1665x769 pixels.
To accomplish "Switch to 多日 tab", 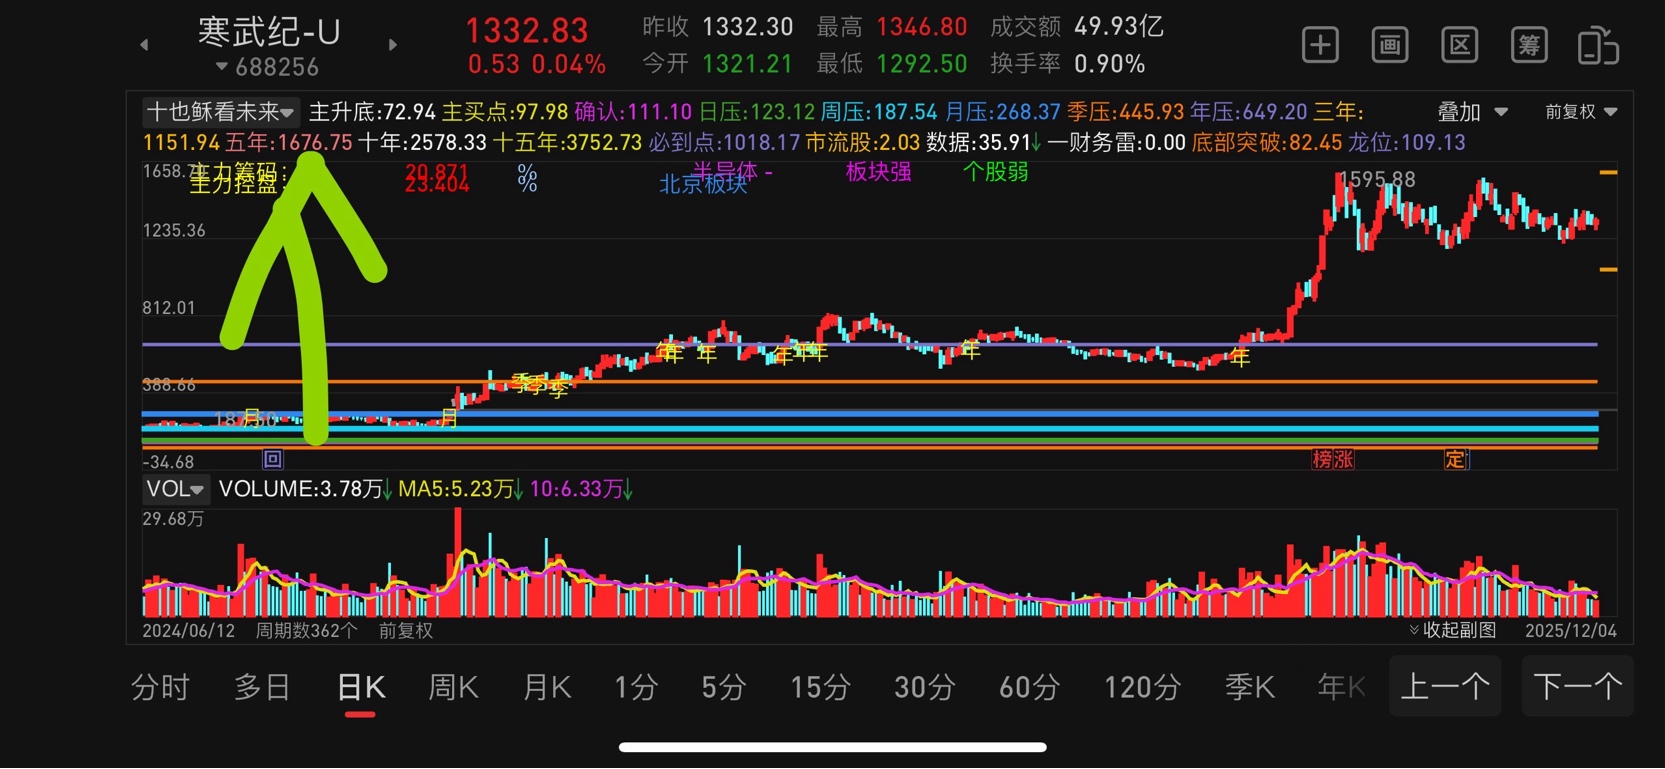I will coord(262,687).
